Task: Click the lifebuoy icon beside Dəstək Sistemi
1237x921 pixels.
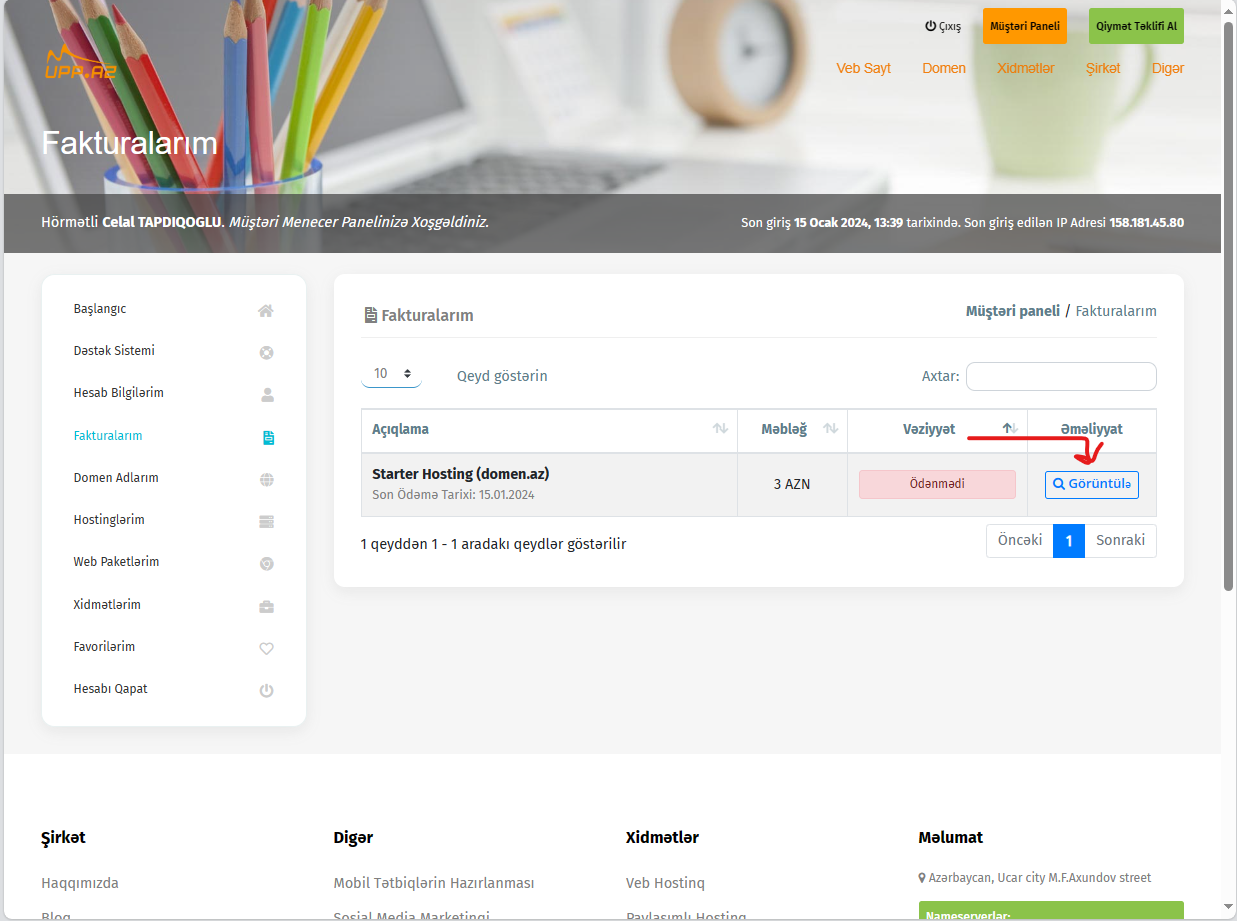Action: 266,352
